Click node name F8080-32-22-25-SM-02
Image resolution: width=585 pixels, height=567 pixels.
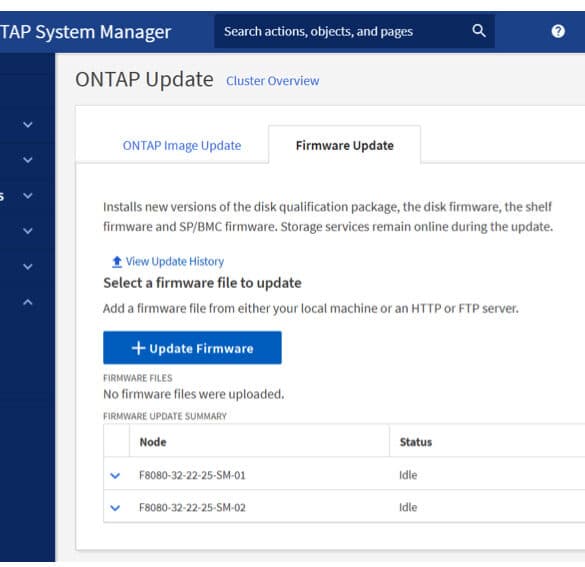[x=192, y=508]
